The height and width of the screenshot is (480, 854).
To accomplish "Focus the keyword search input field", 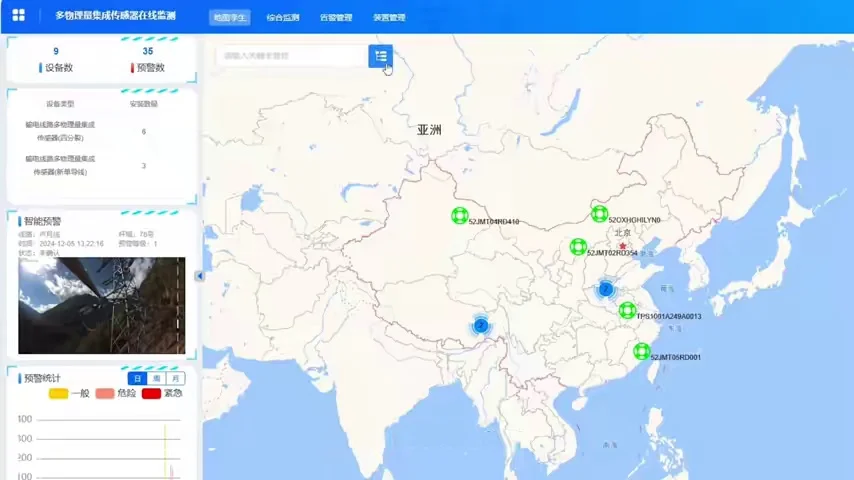I will click(292, 56).
